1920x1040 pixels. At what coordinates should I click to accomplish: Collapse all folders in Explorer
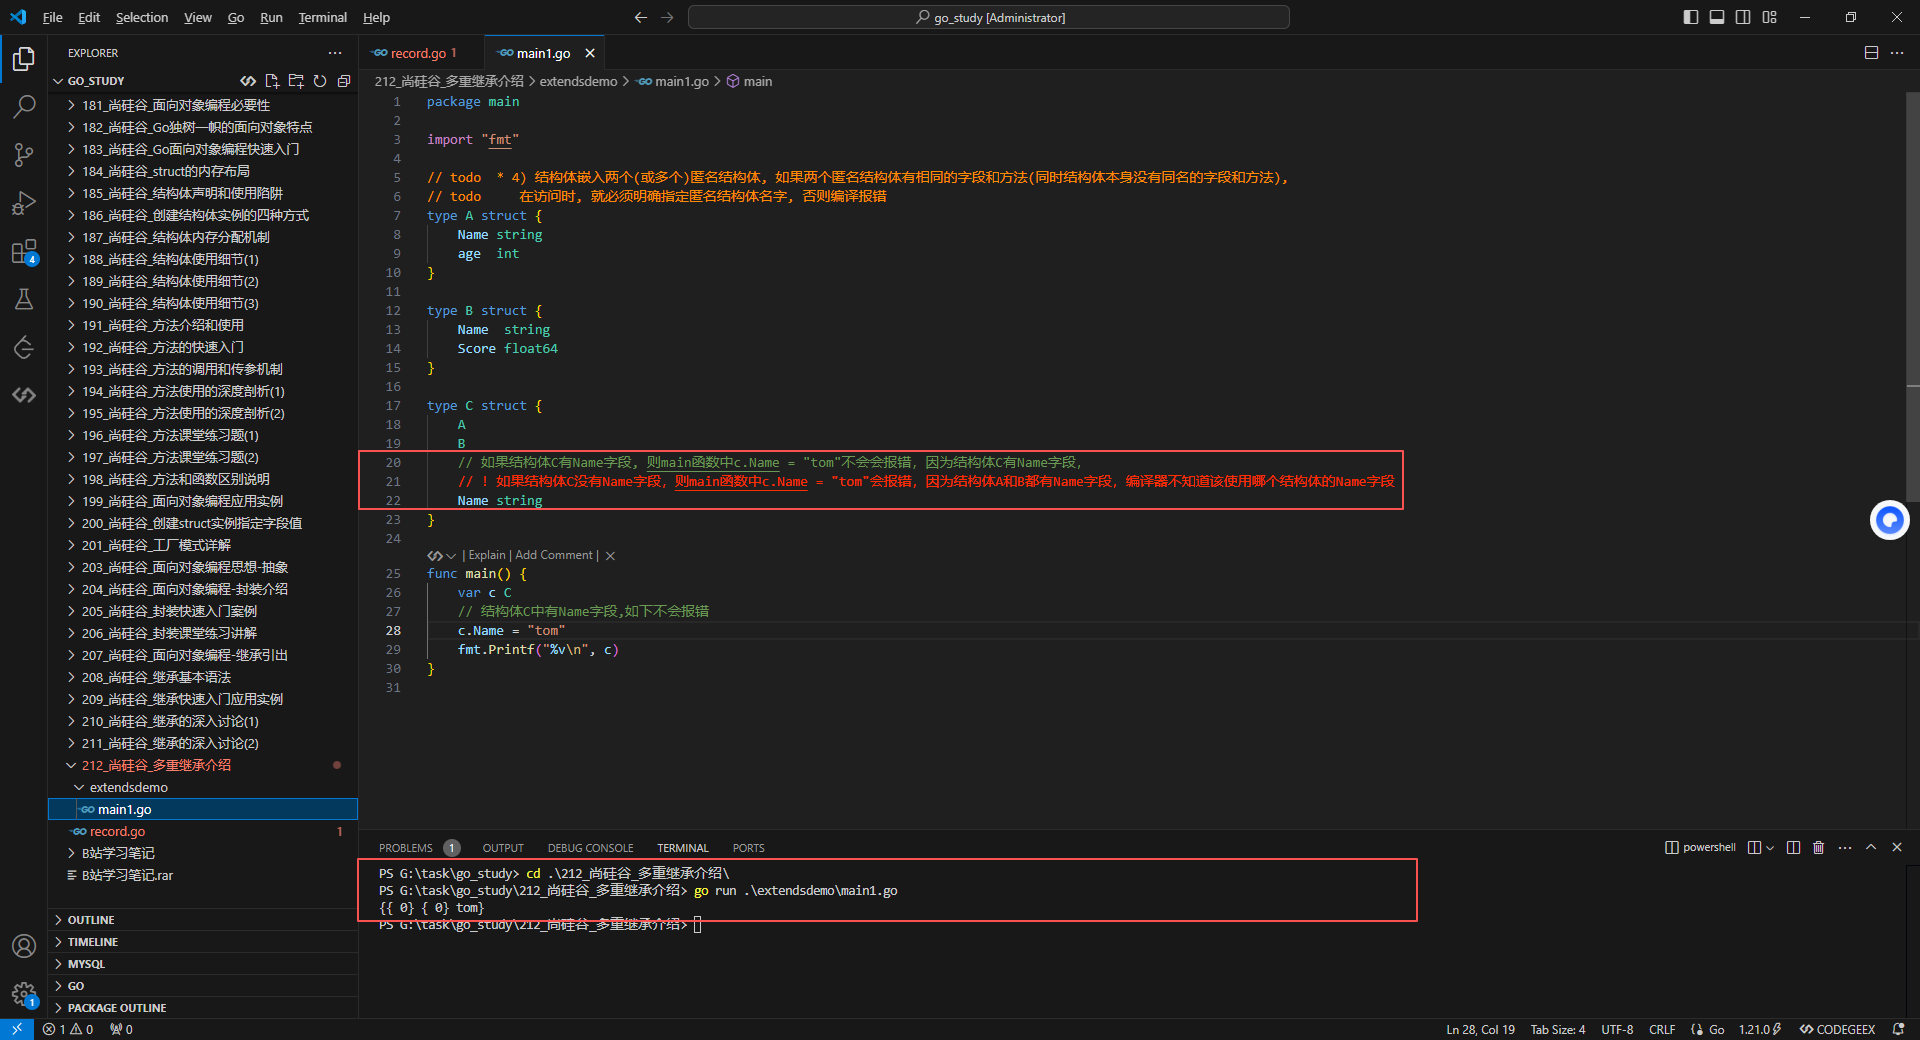[x=344, y=81]
